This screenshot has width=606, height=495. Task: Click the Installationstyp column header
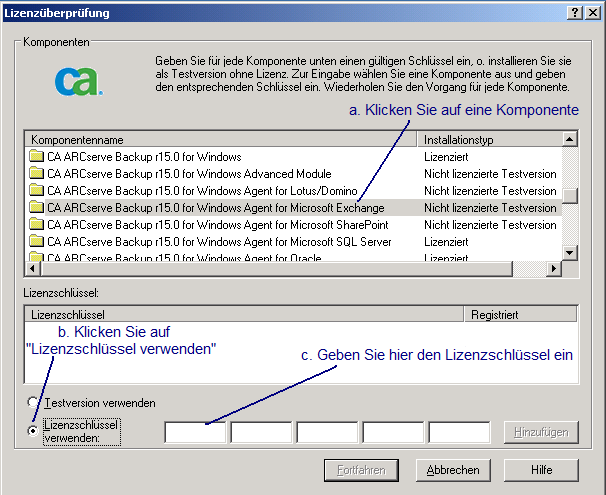point(489,139)
